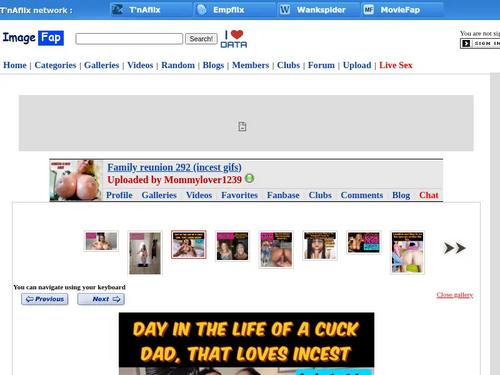The height and width of the screenshot is (375, 500).
Task: Switch to the uploader's Fanbase tab
Action: [x=283, y=195]
